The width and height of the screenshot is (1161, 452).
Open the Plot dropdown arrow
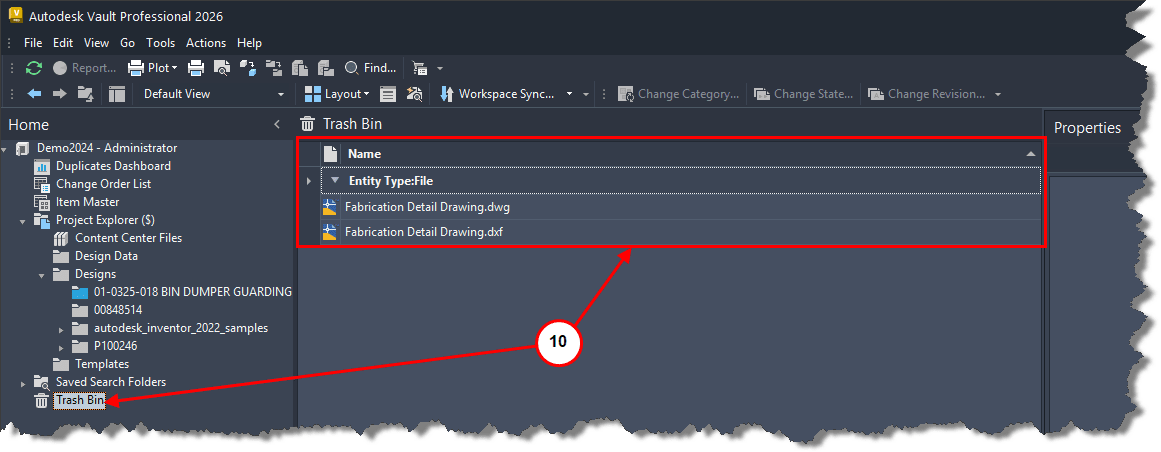click(x=175, y=68)
